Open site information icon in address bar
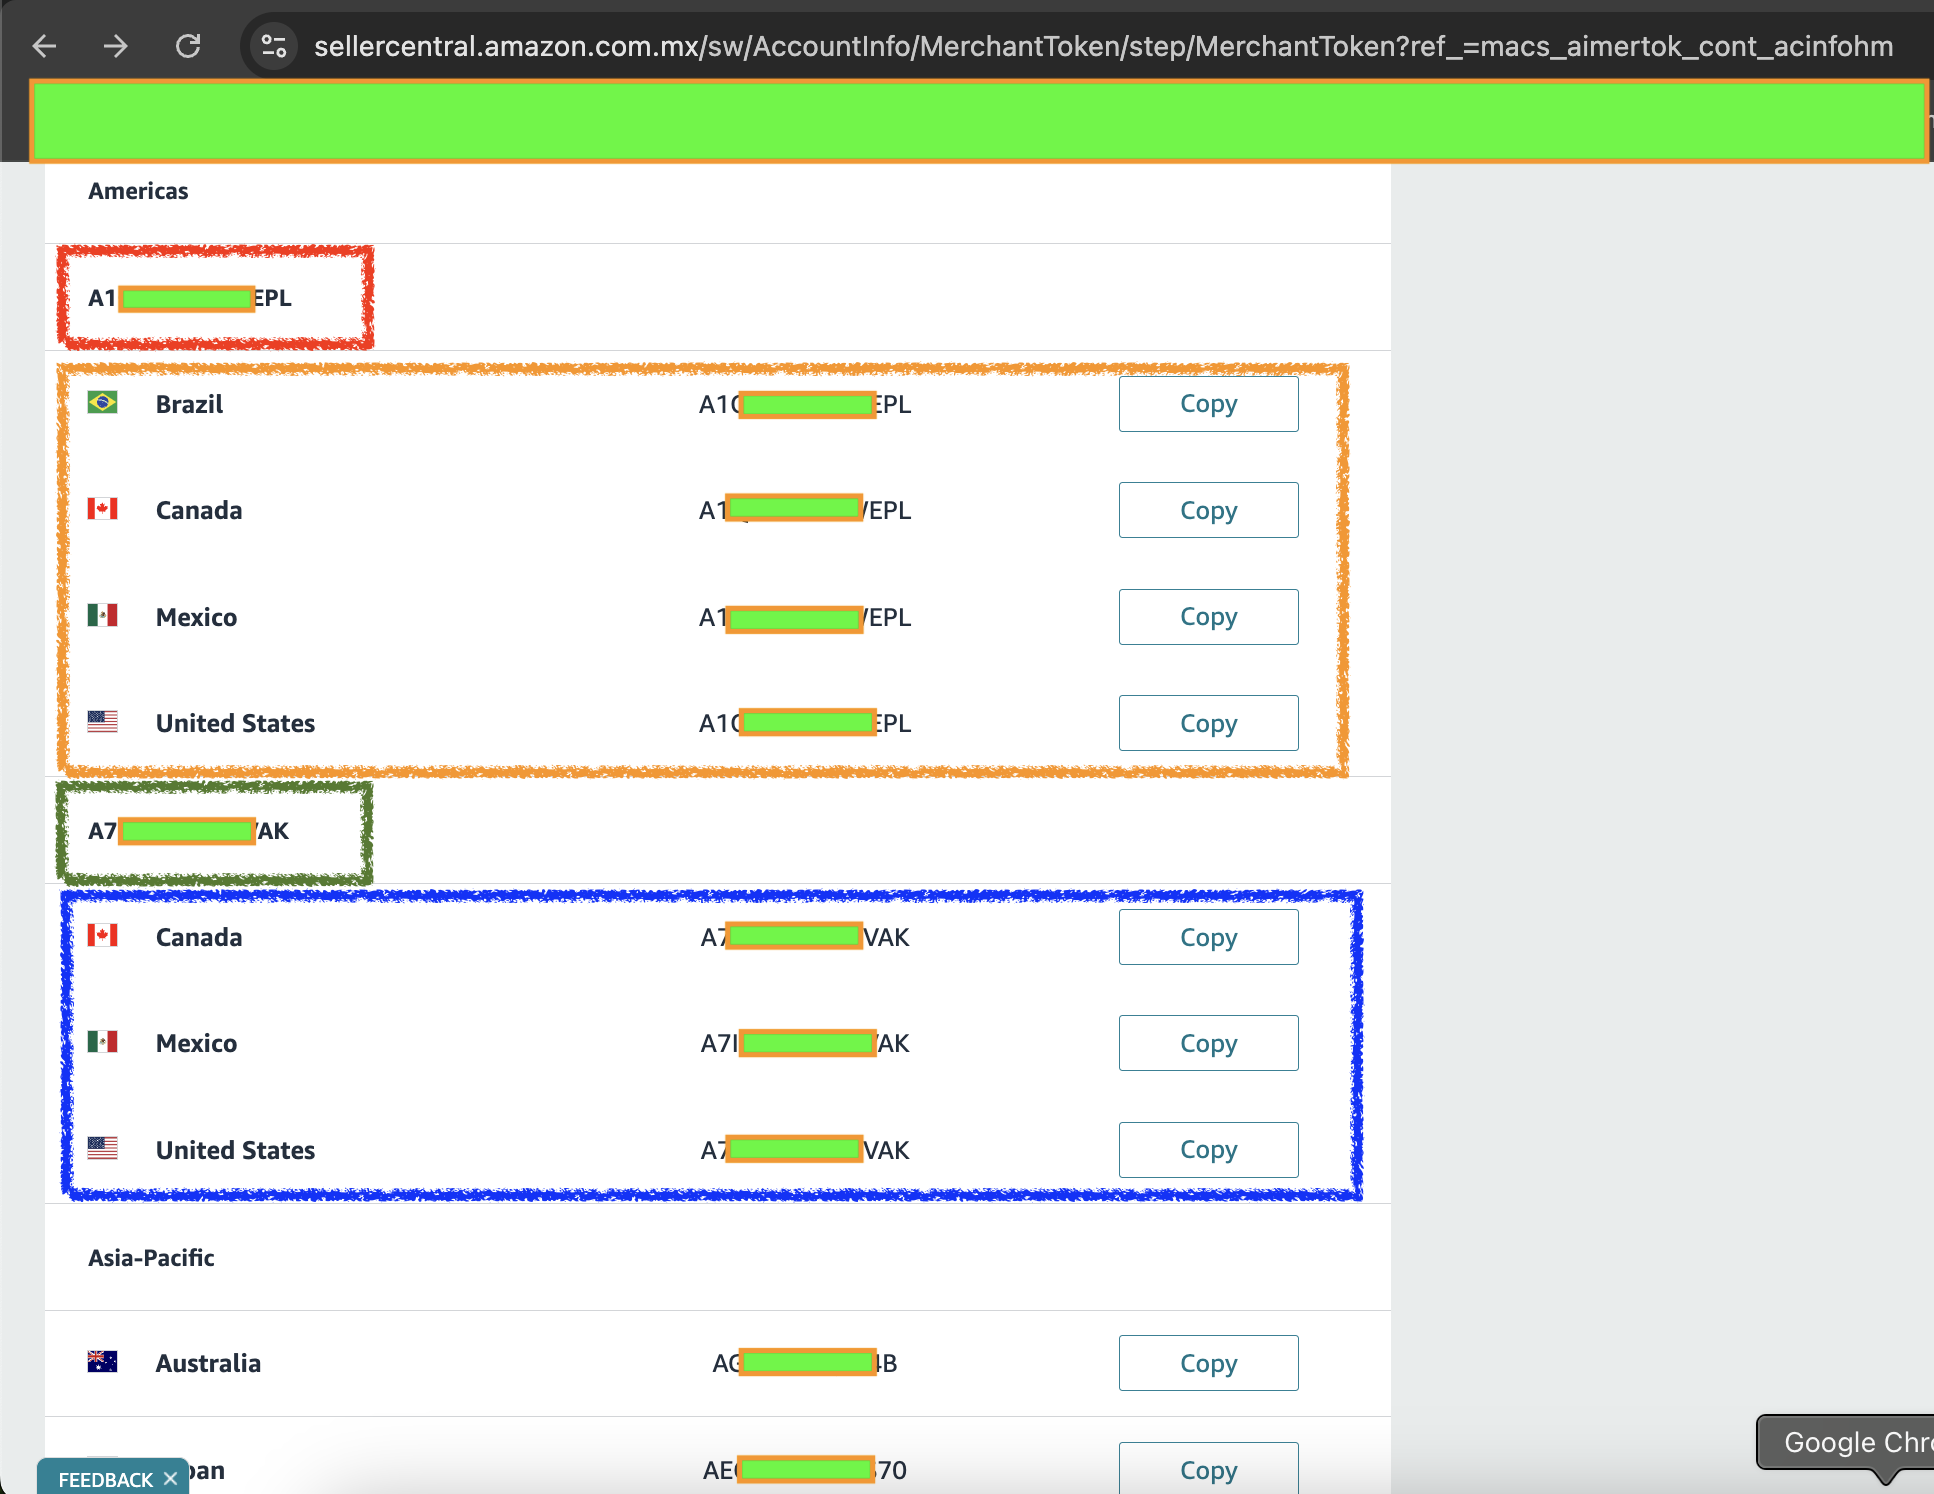Screen dimensions: 1934x1494 click(273, 46)
